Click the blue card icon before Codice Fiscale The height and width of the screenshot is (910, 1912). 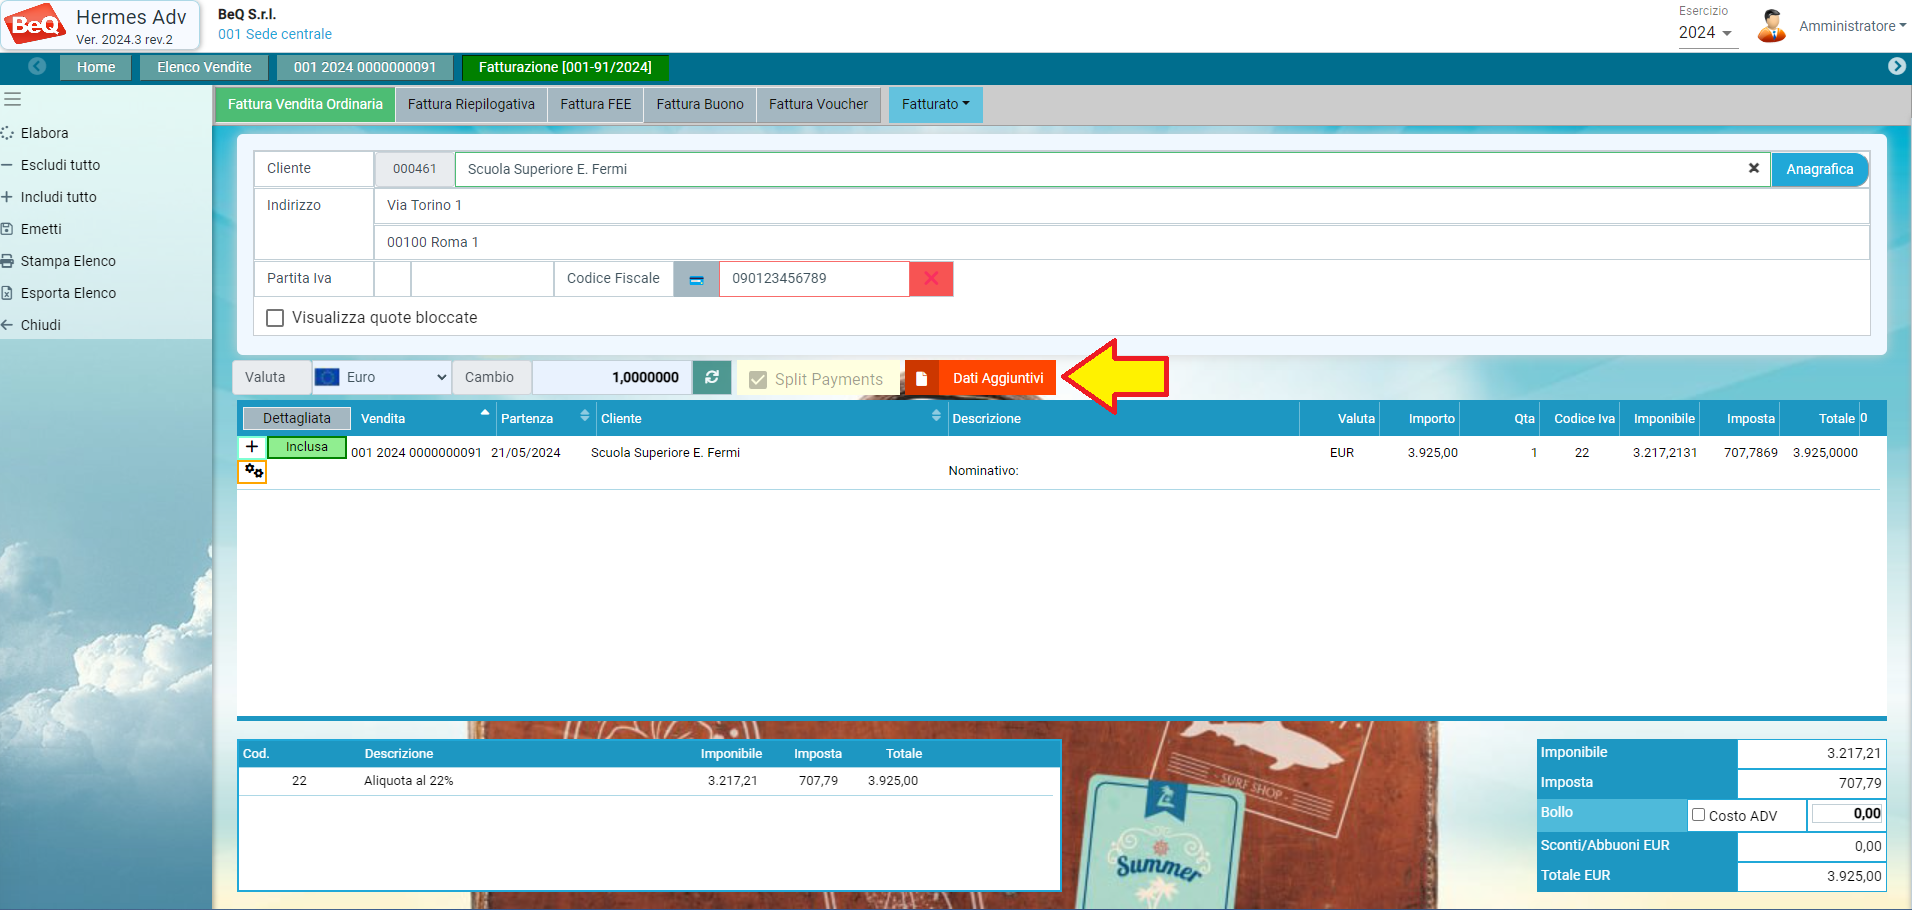pyautogui.click(x=696, y=279)
